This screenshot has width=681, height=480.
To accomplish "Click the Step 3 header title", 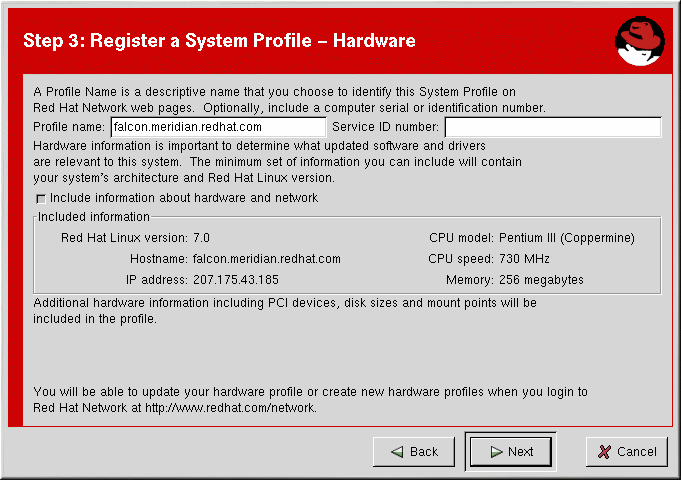I will tap(219, 41).
